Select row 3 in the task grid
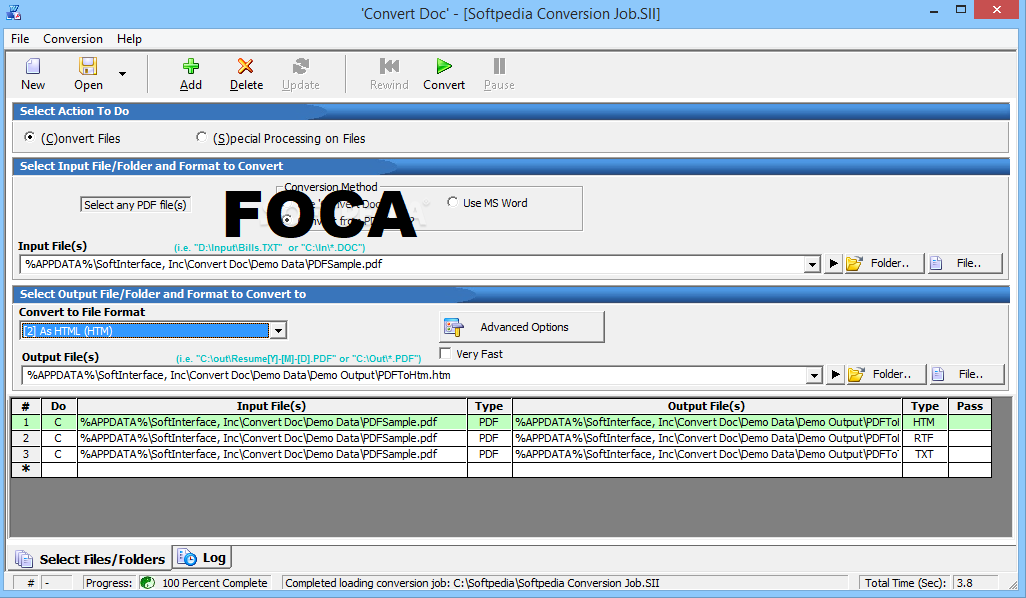The width and height of the screenshot is (1026, 598). 26,454
